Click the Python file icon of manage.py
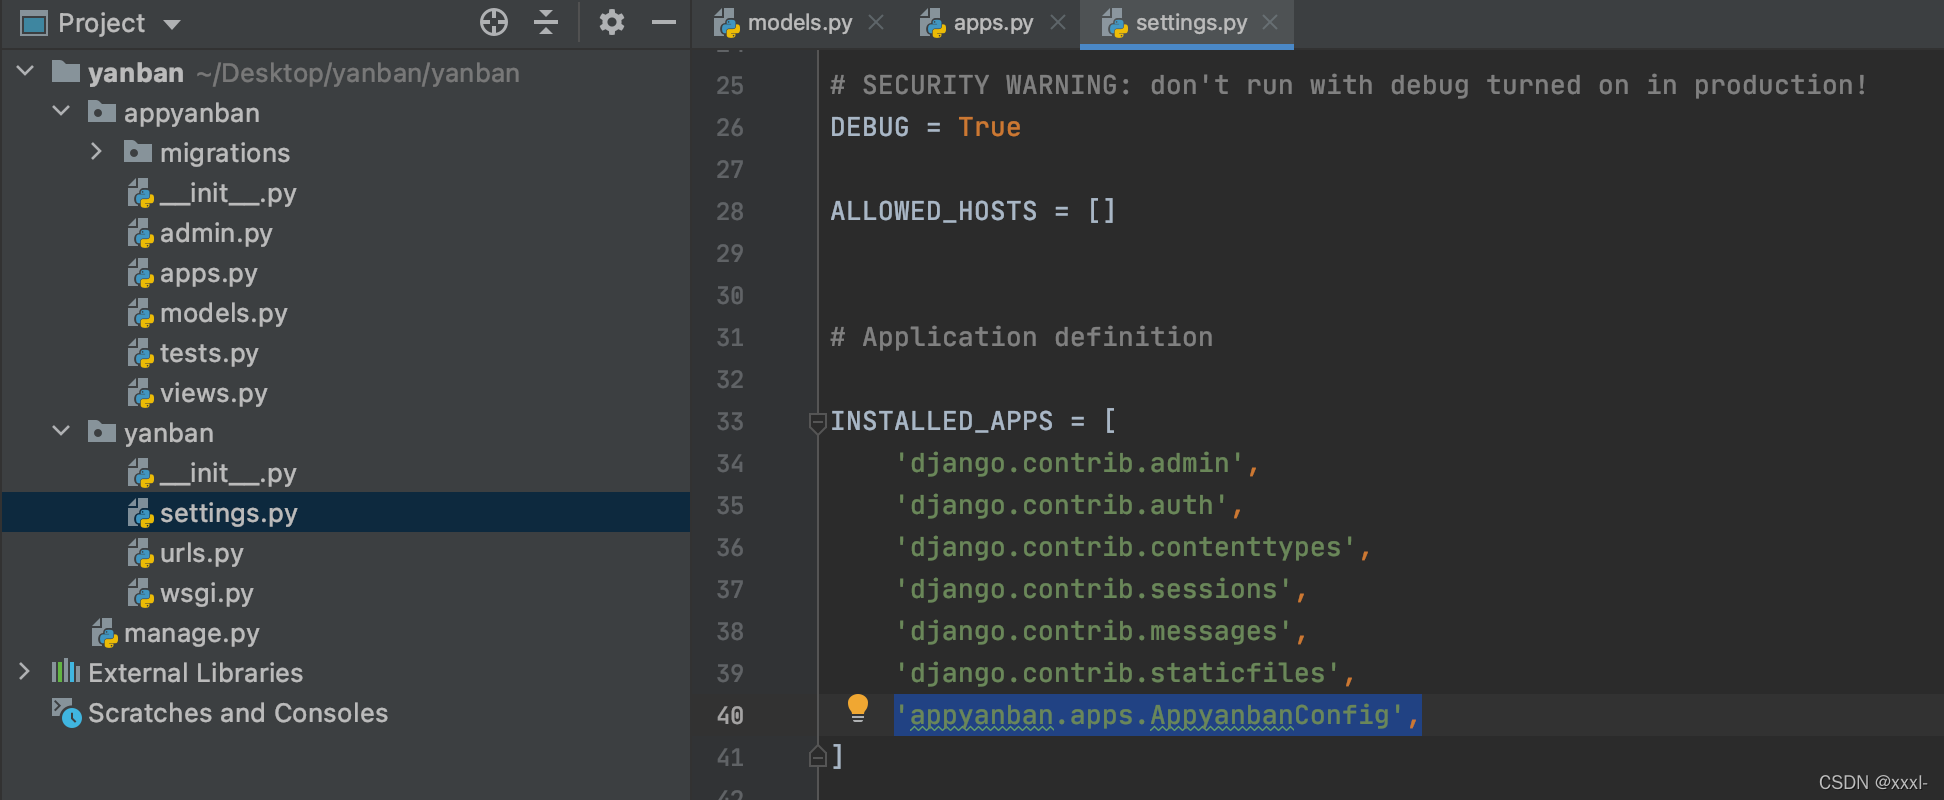 [x=104, y=633]
